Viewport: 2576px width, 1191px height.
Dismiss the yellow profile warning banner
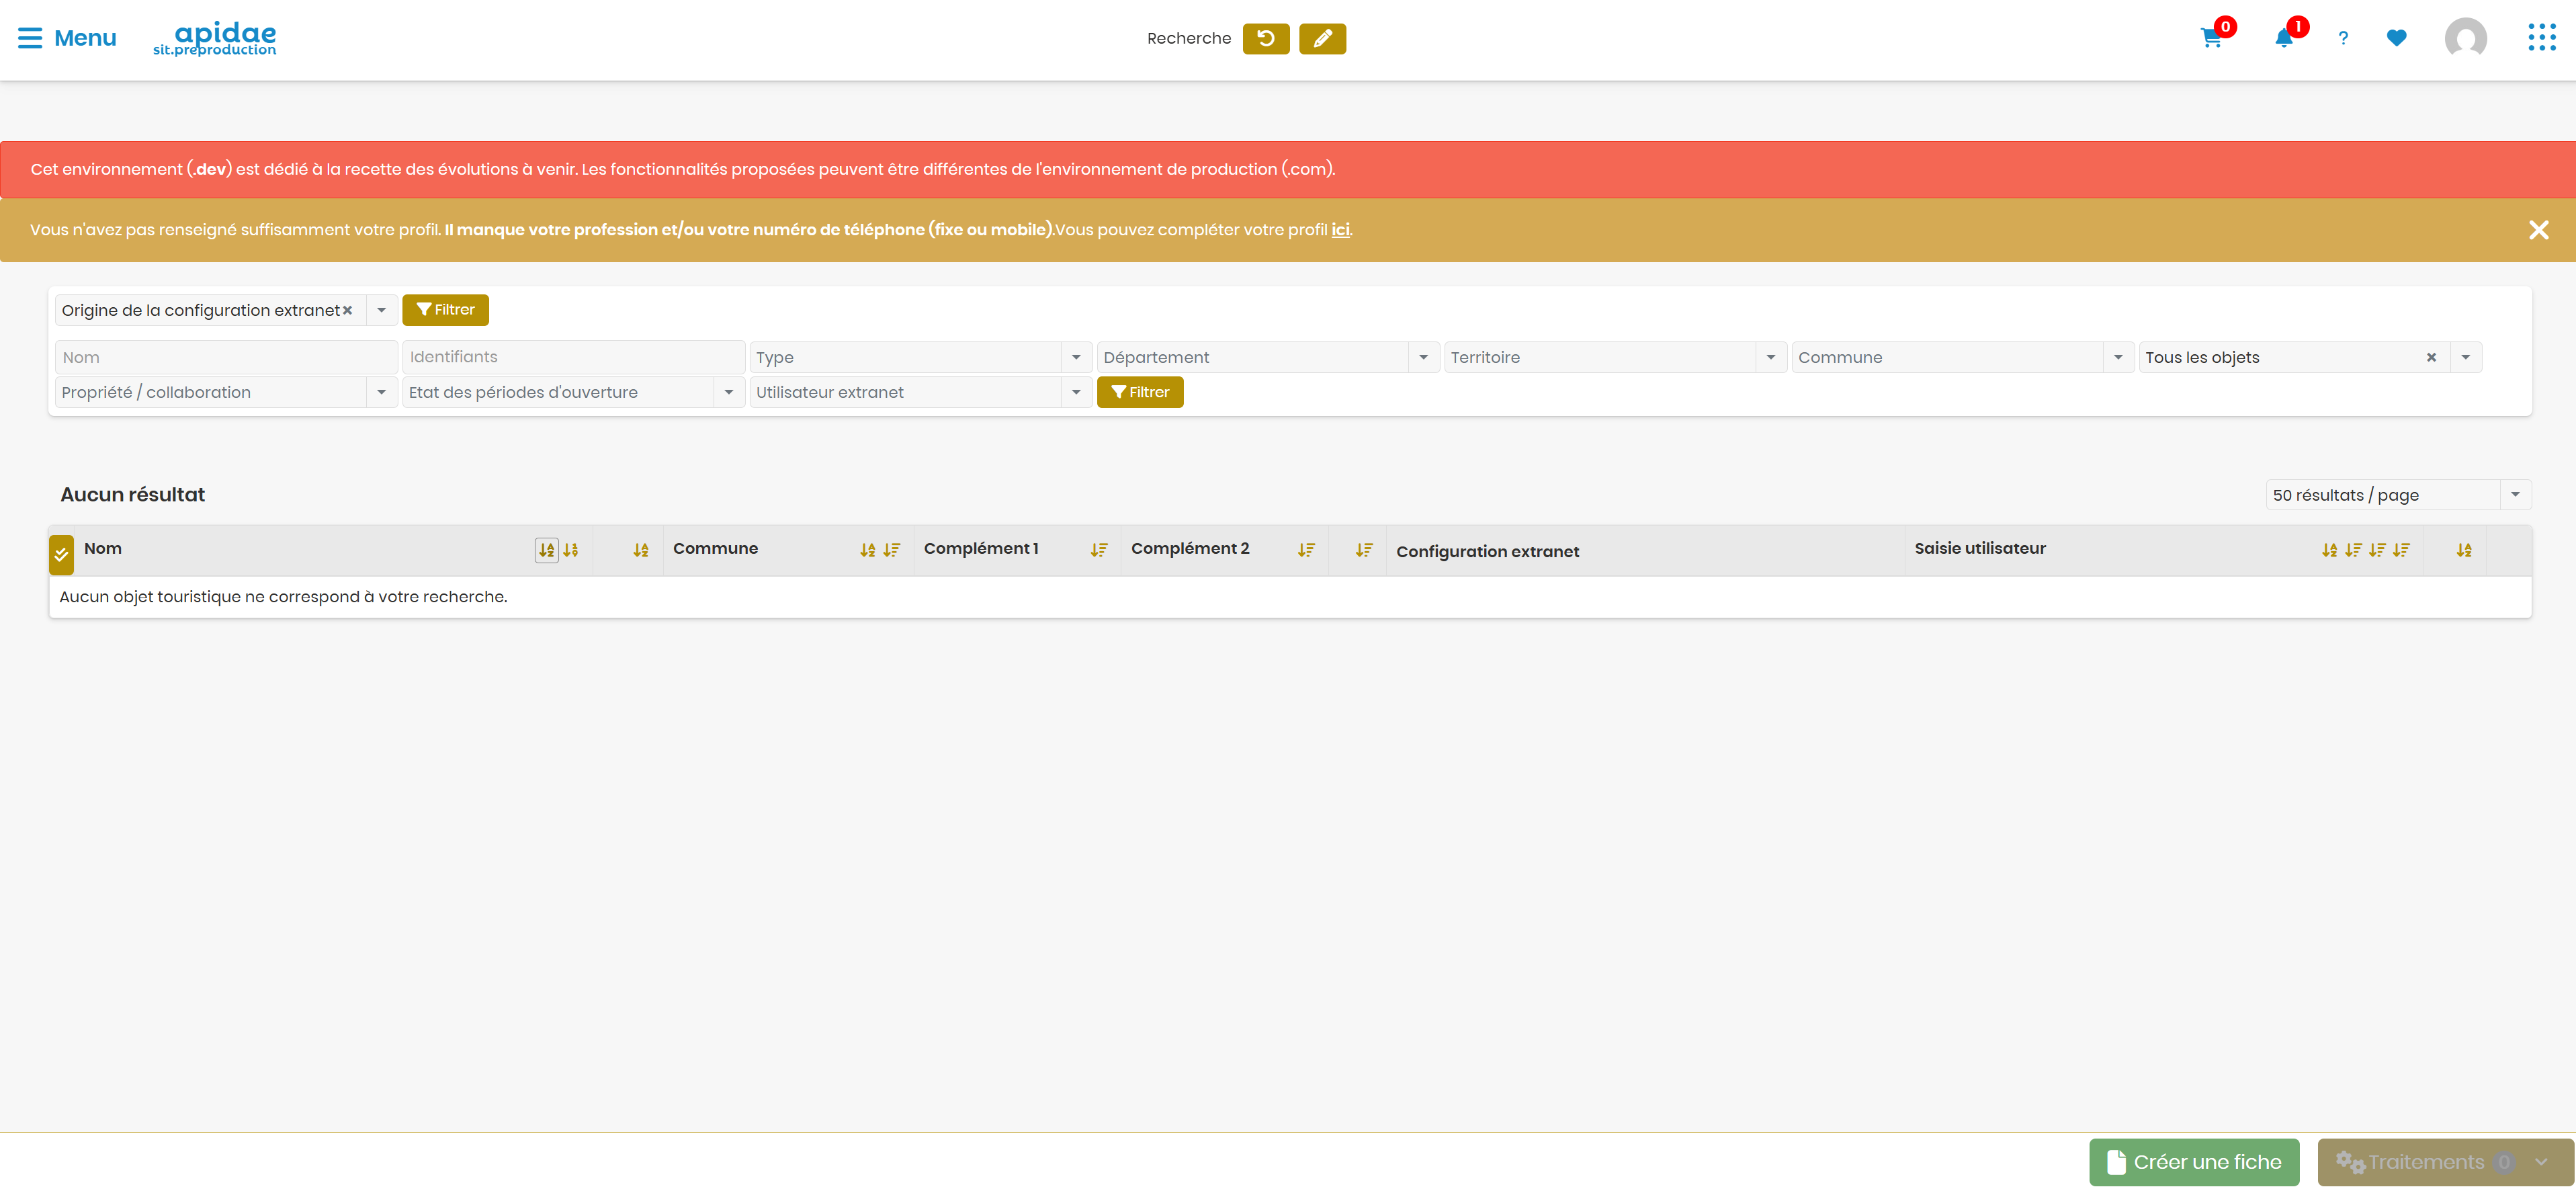click(2538, 230)
